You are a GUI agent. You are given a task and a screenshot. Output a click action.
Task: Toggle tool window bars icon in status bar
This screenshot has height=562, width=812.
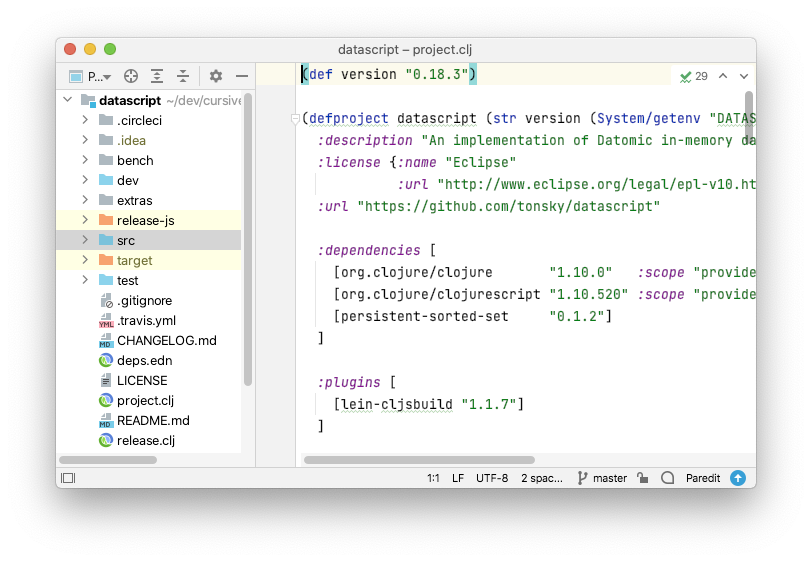(x=68, y=478)
